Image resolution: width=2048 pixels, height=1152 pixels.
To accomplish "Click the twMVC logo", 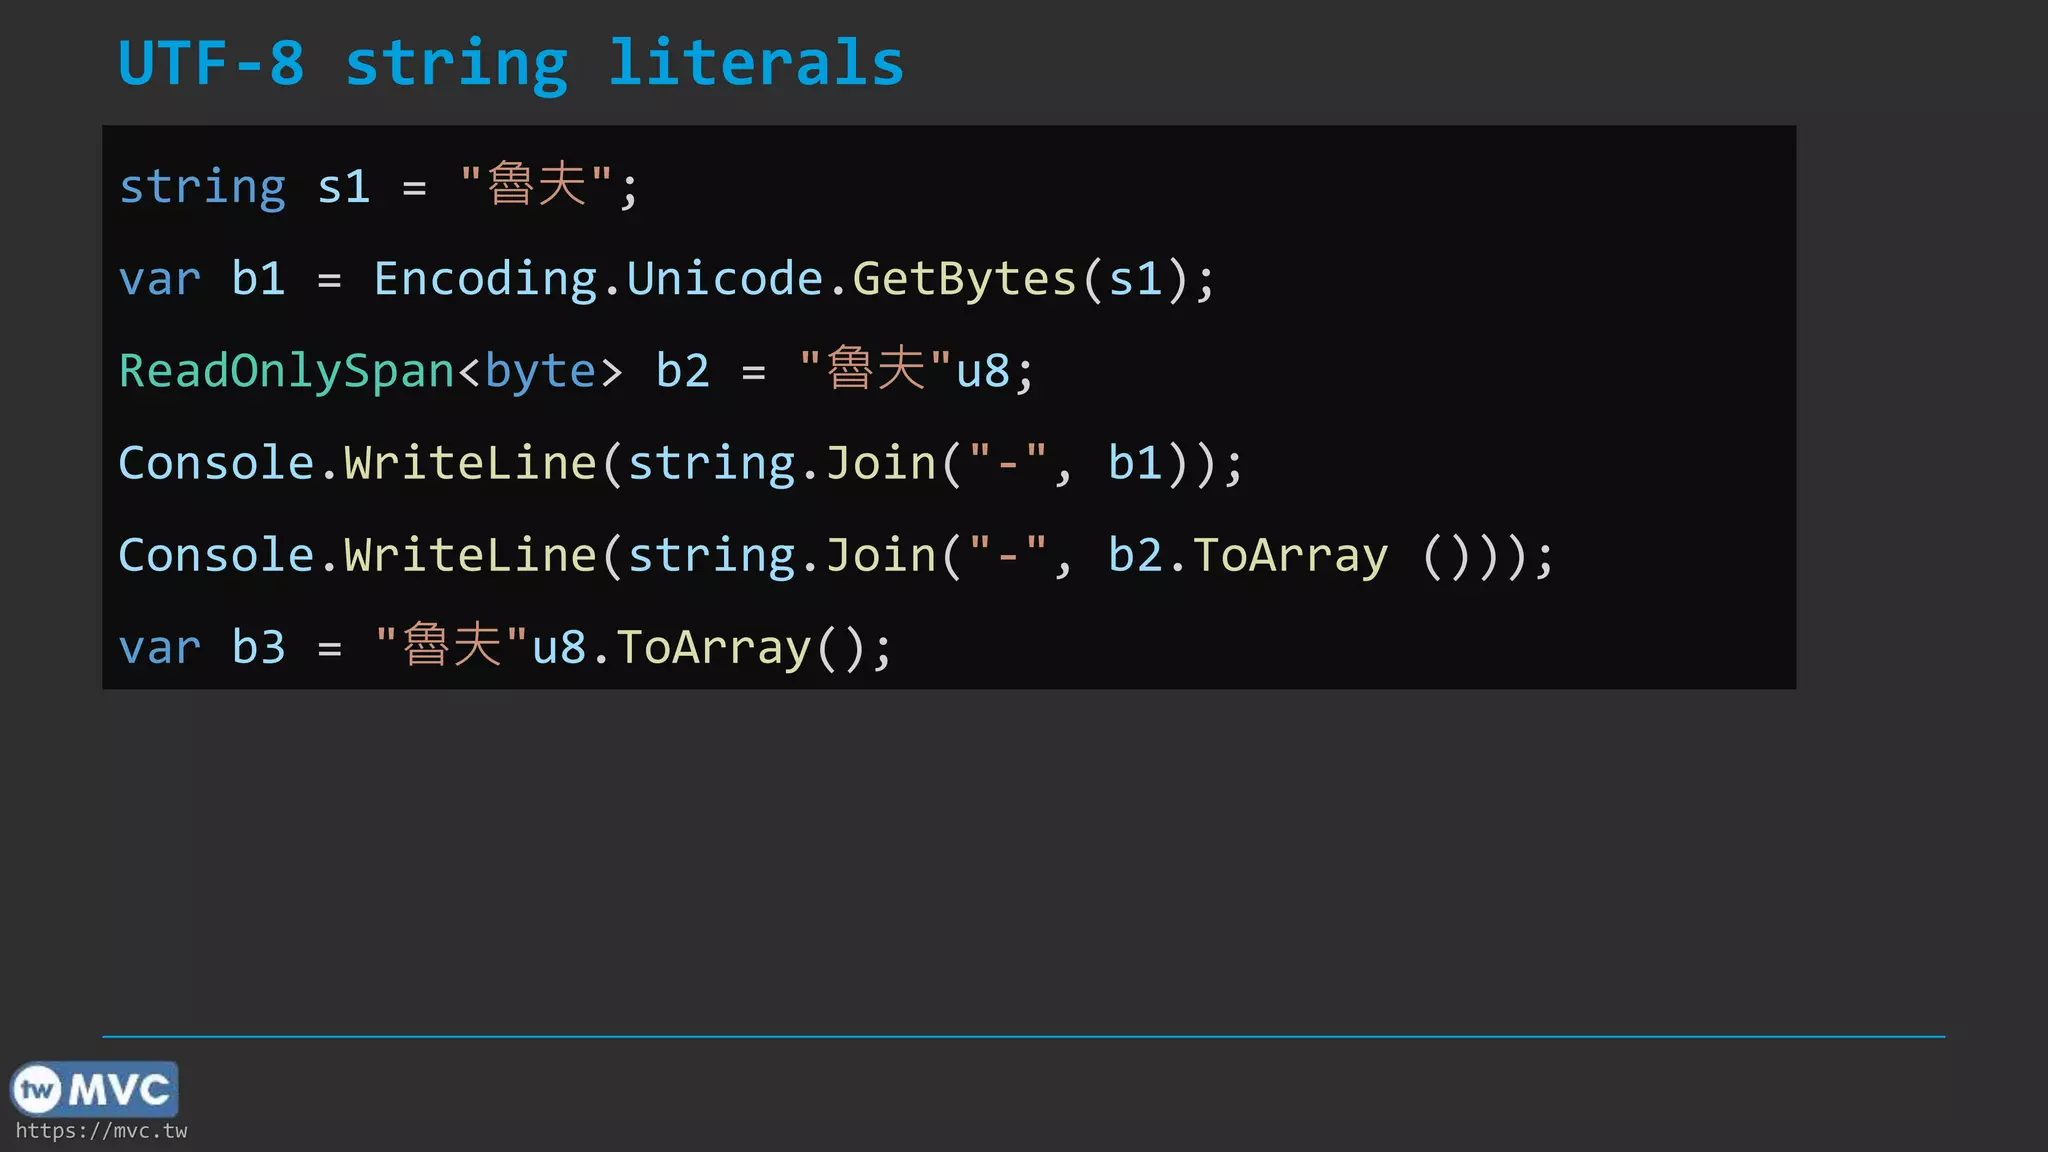I will (94, 1089).
